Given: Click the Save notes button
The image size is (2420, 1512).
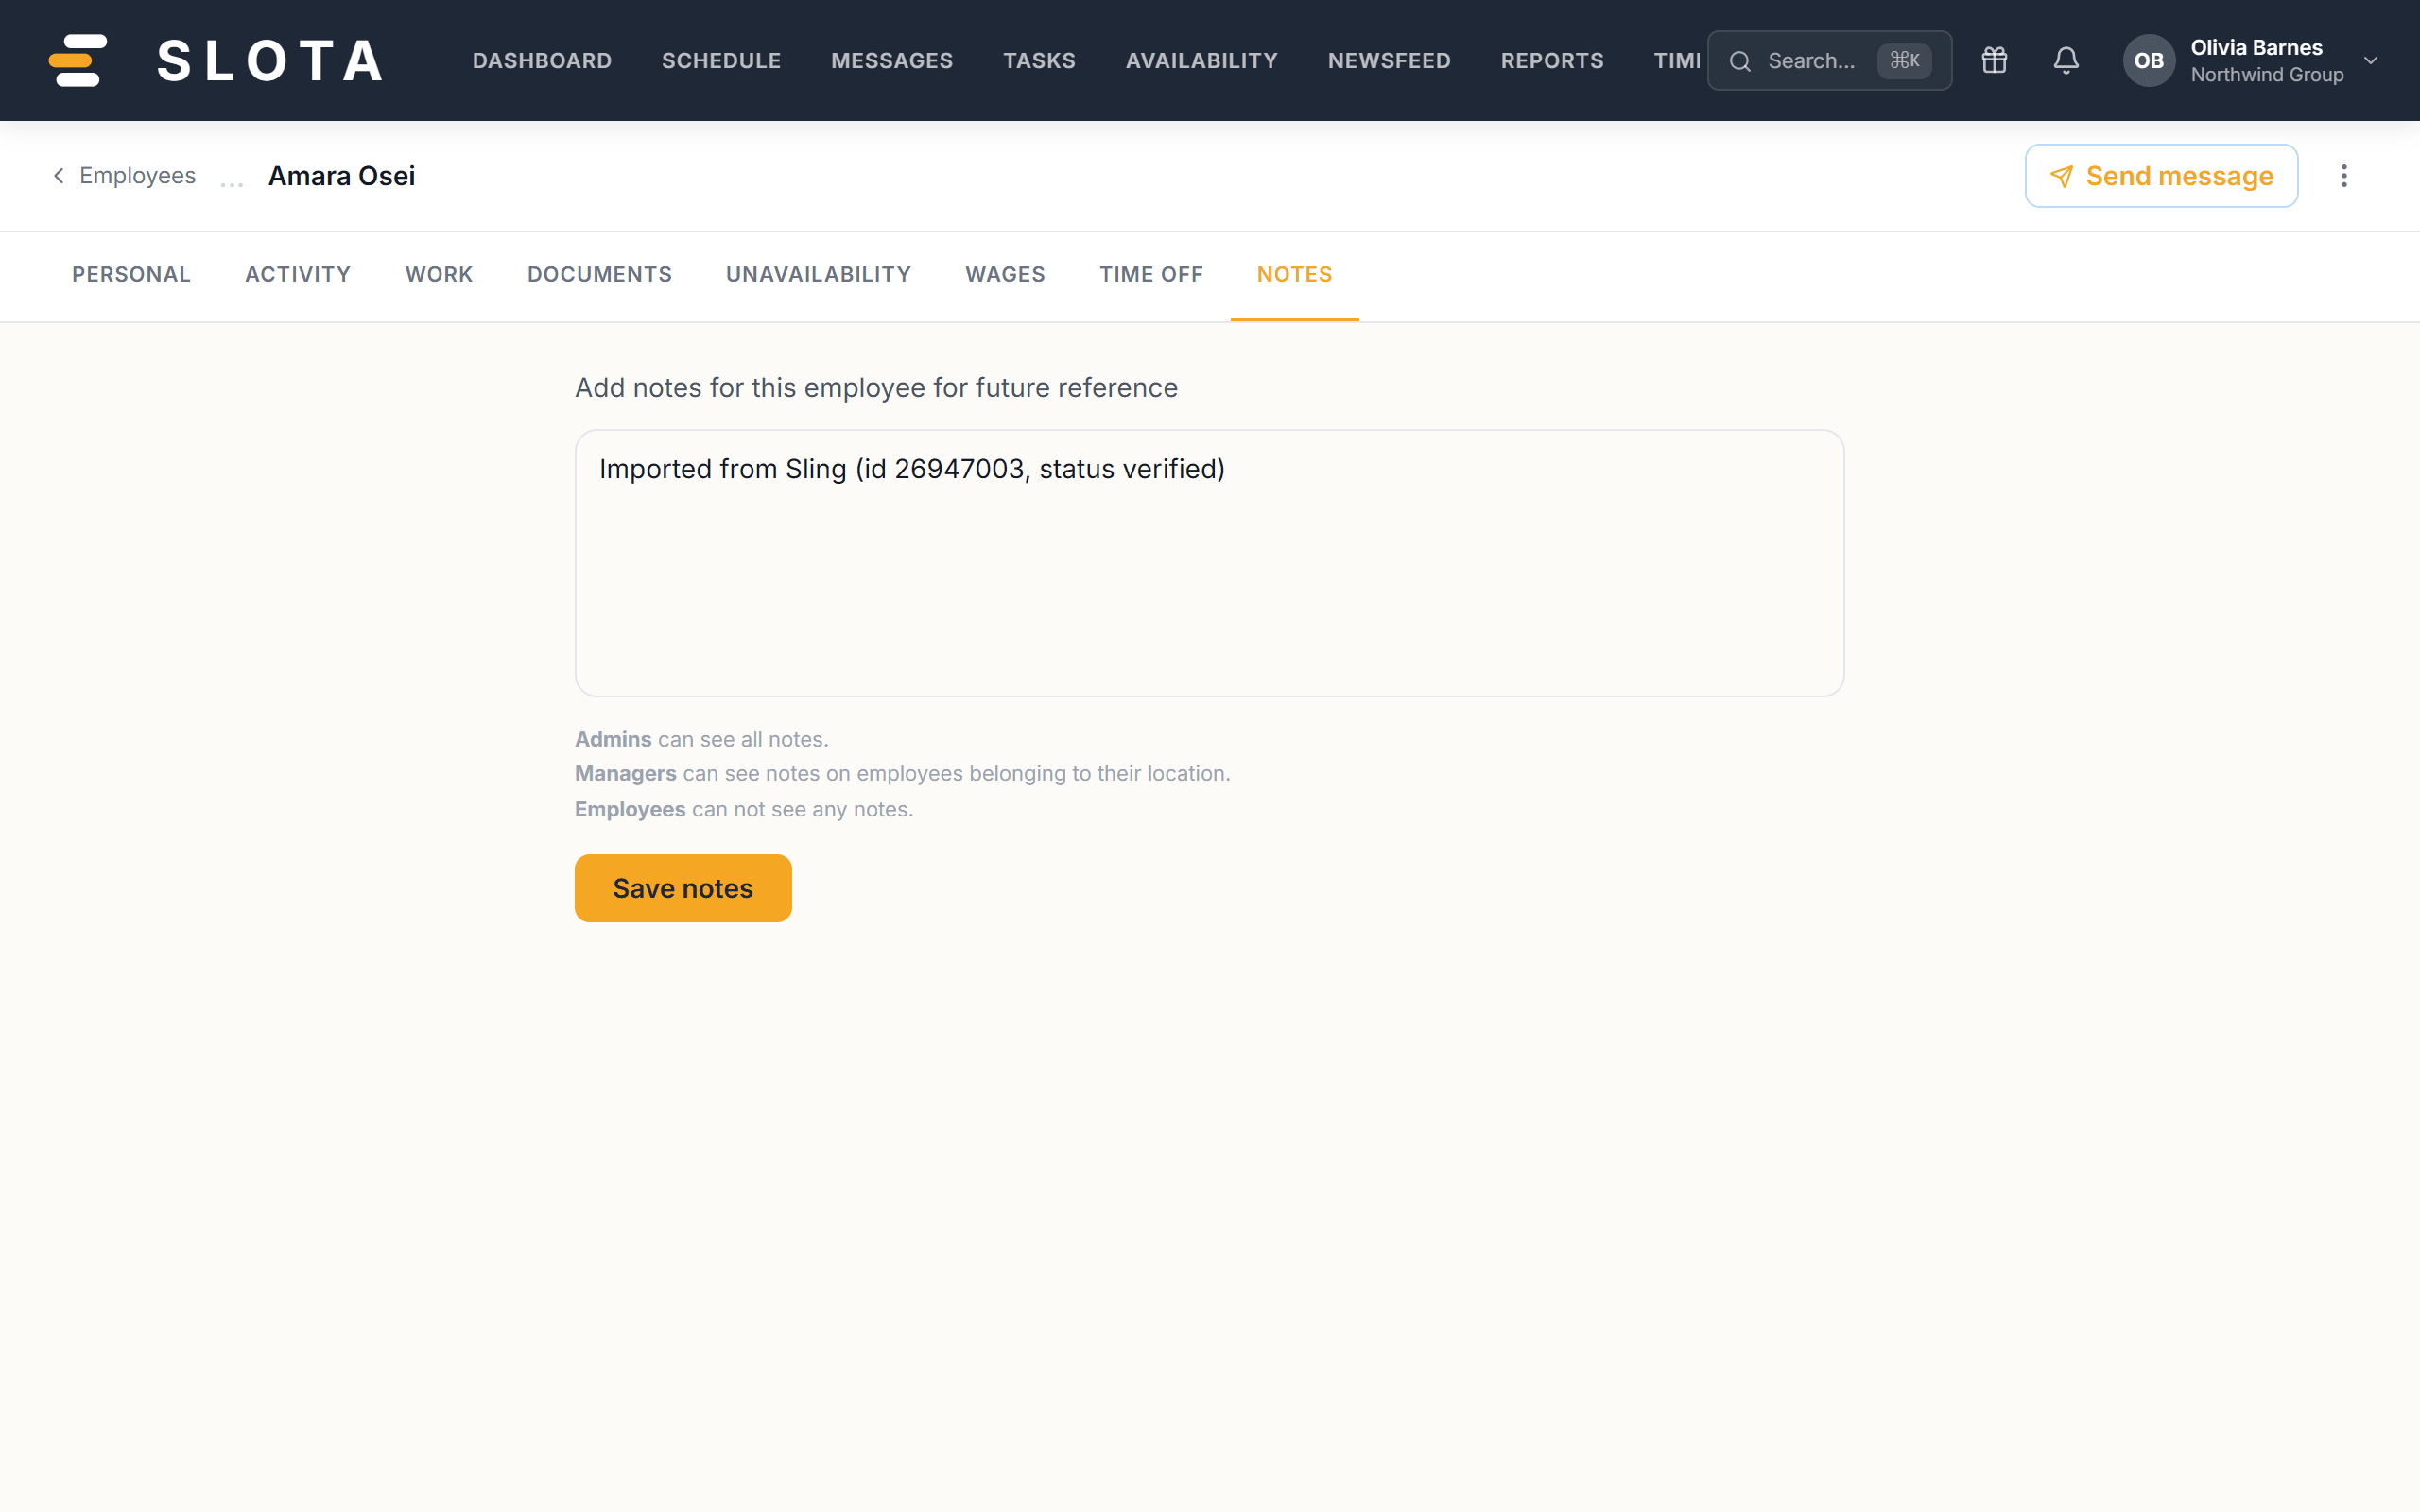Looking at the screenshot, I should (683, 888).
